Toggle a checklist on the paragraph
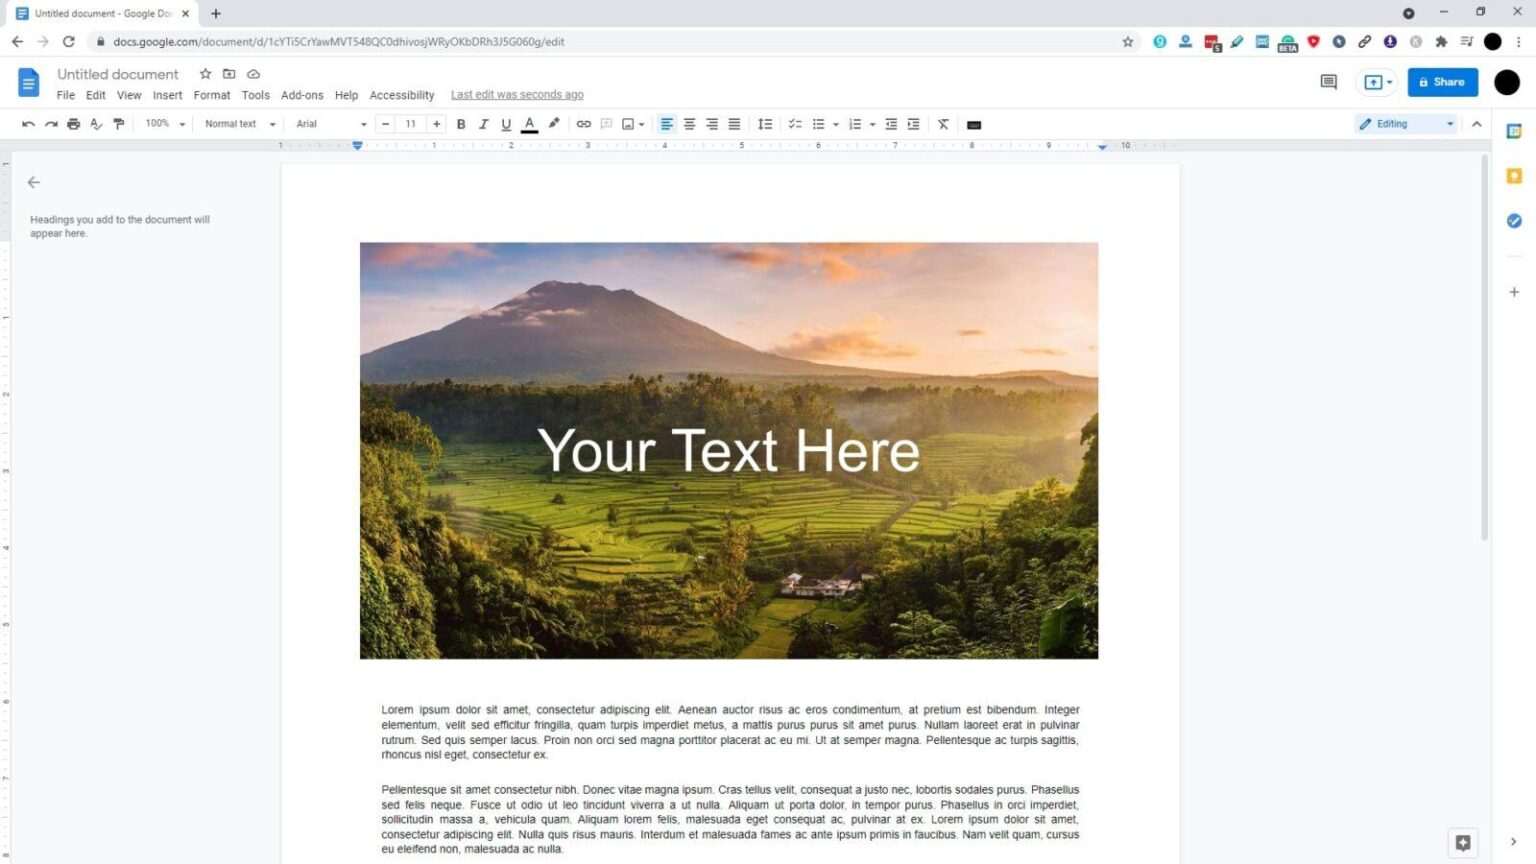Screen dimensions: 1536x864 point(795,123)
